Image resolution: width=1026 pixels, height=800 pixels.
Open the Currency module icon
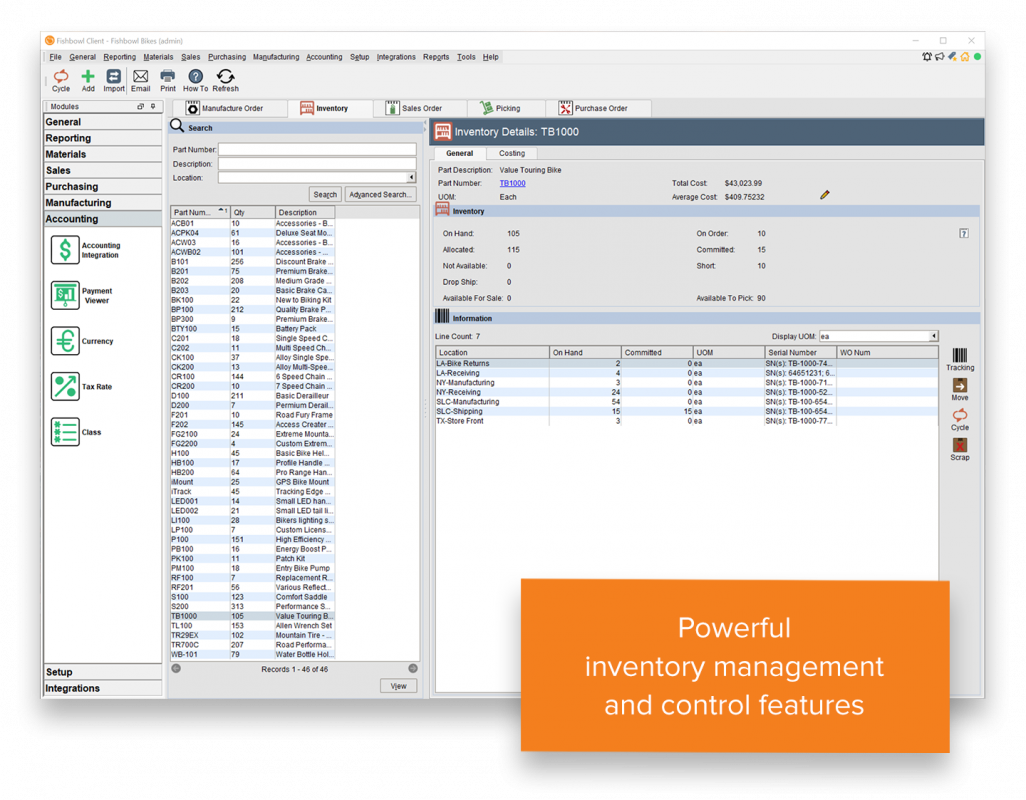(x=65, y=341)
